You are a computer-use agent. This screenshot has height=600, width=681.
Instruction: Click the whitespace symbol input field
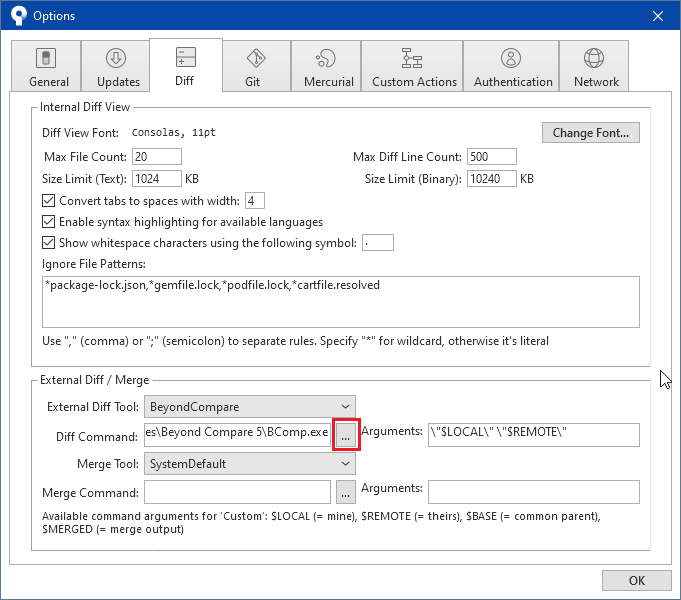378,243
